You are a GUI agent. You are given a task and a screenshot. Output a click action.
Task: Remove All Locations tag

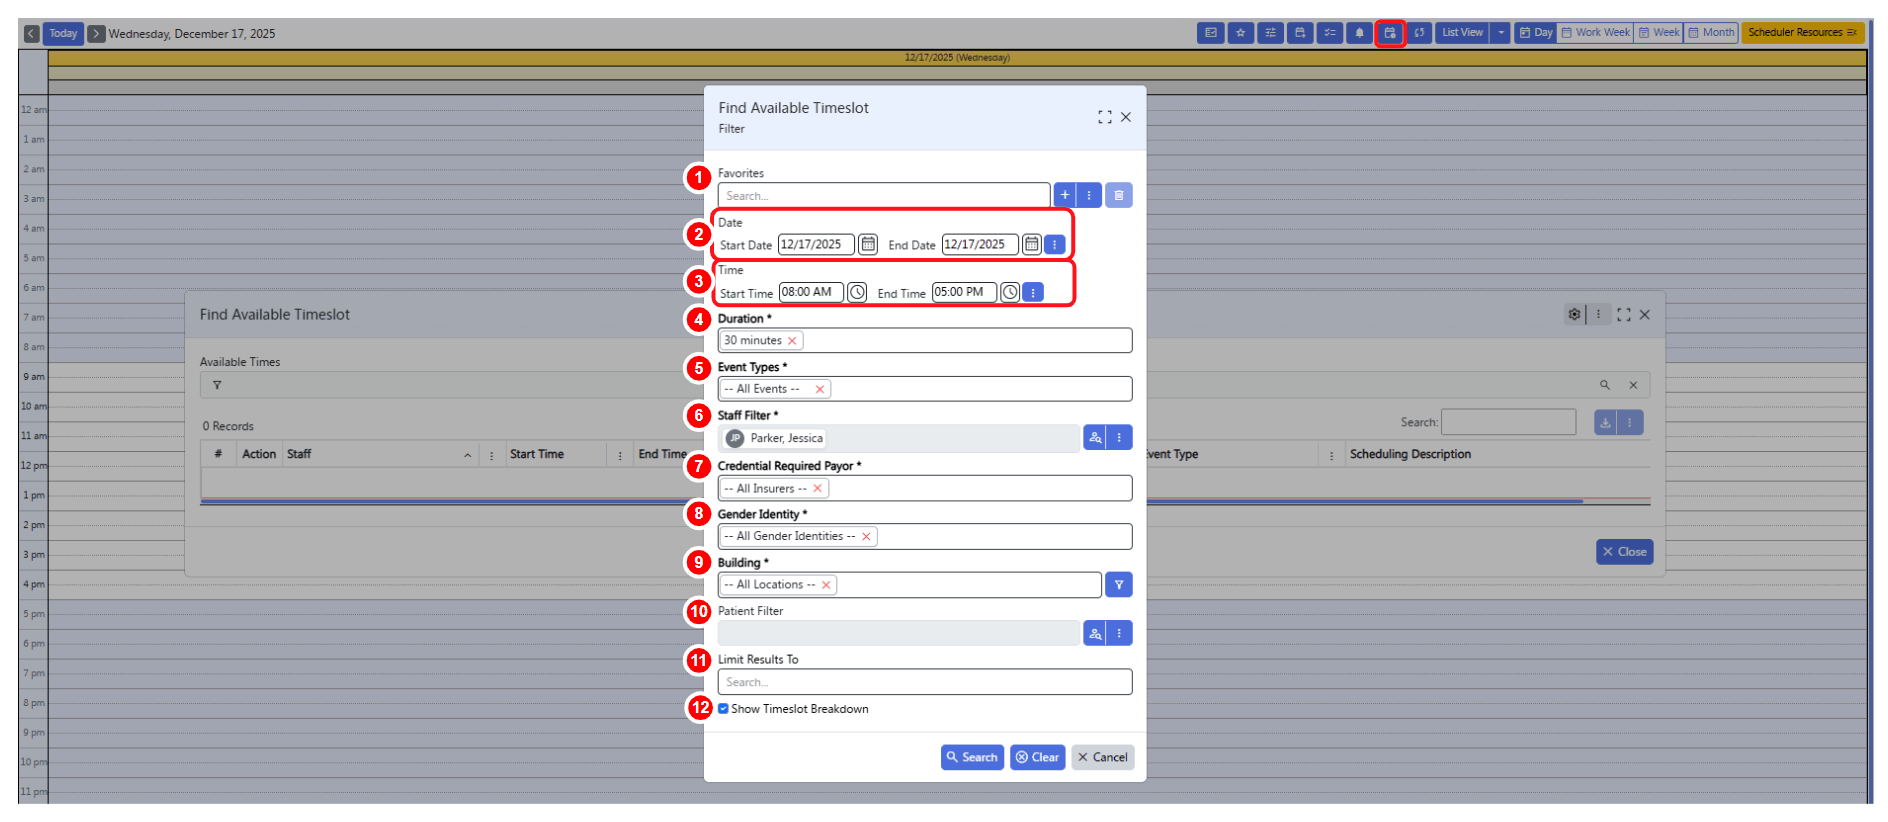826,585
